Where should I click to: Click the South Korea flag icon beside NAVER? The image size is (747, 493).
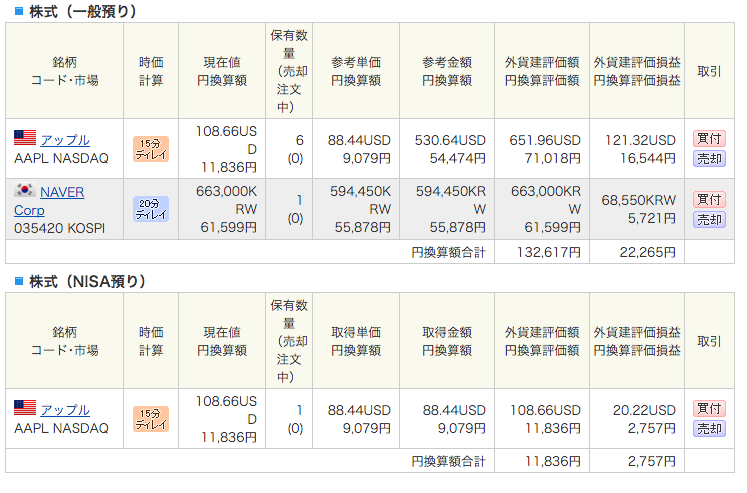point(25,190)
